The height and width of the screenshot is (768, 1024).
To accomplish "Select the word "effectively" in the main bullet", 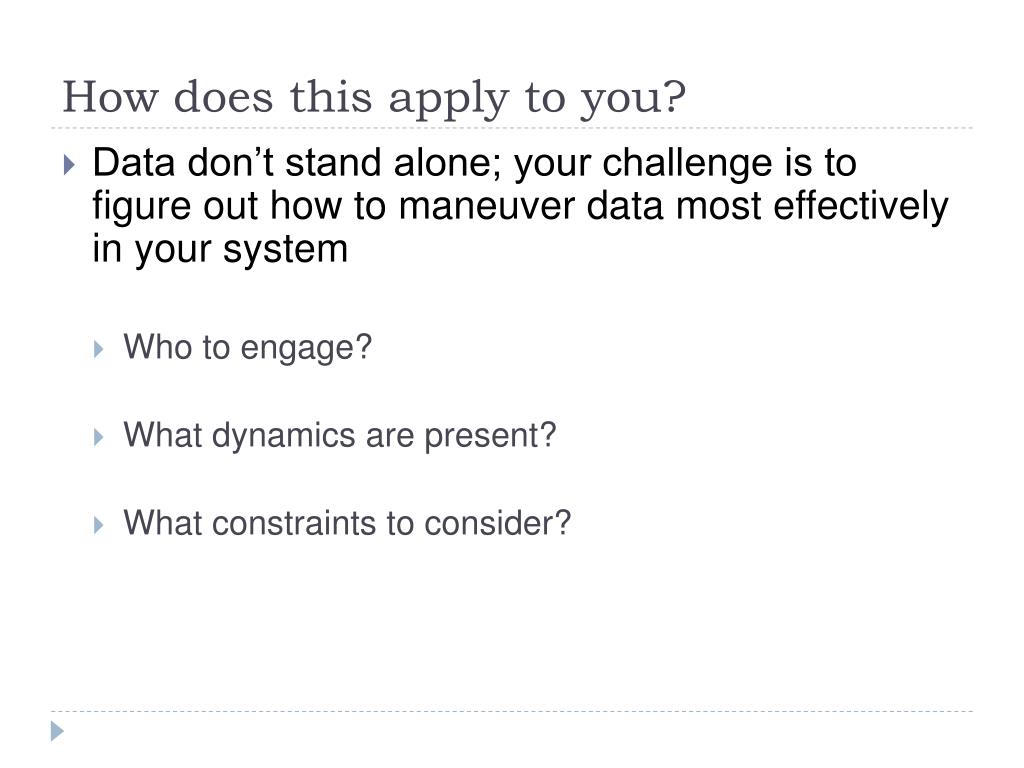I will 860,206.
